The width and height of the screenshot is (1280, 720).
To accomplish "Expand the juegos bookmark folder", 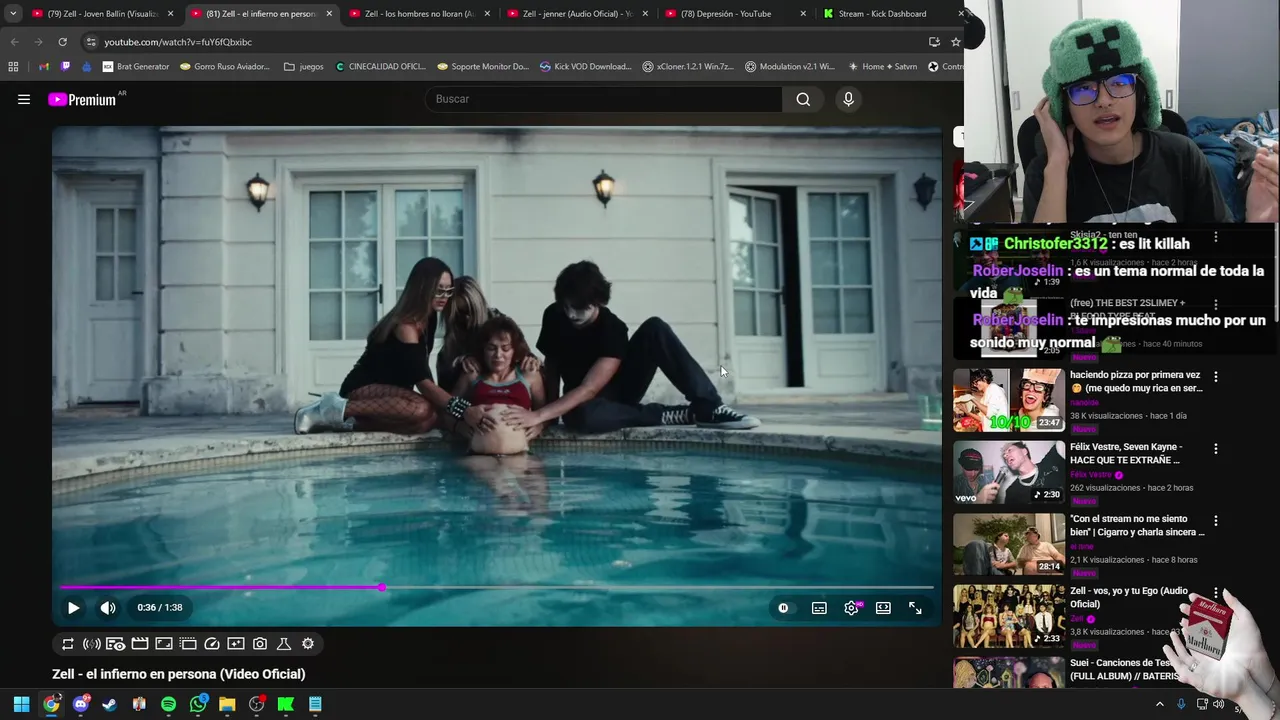I will pyautogui.click(x=304, y=67).
